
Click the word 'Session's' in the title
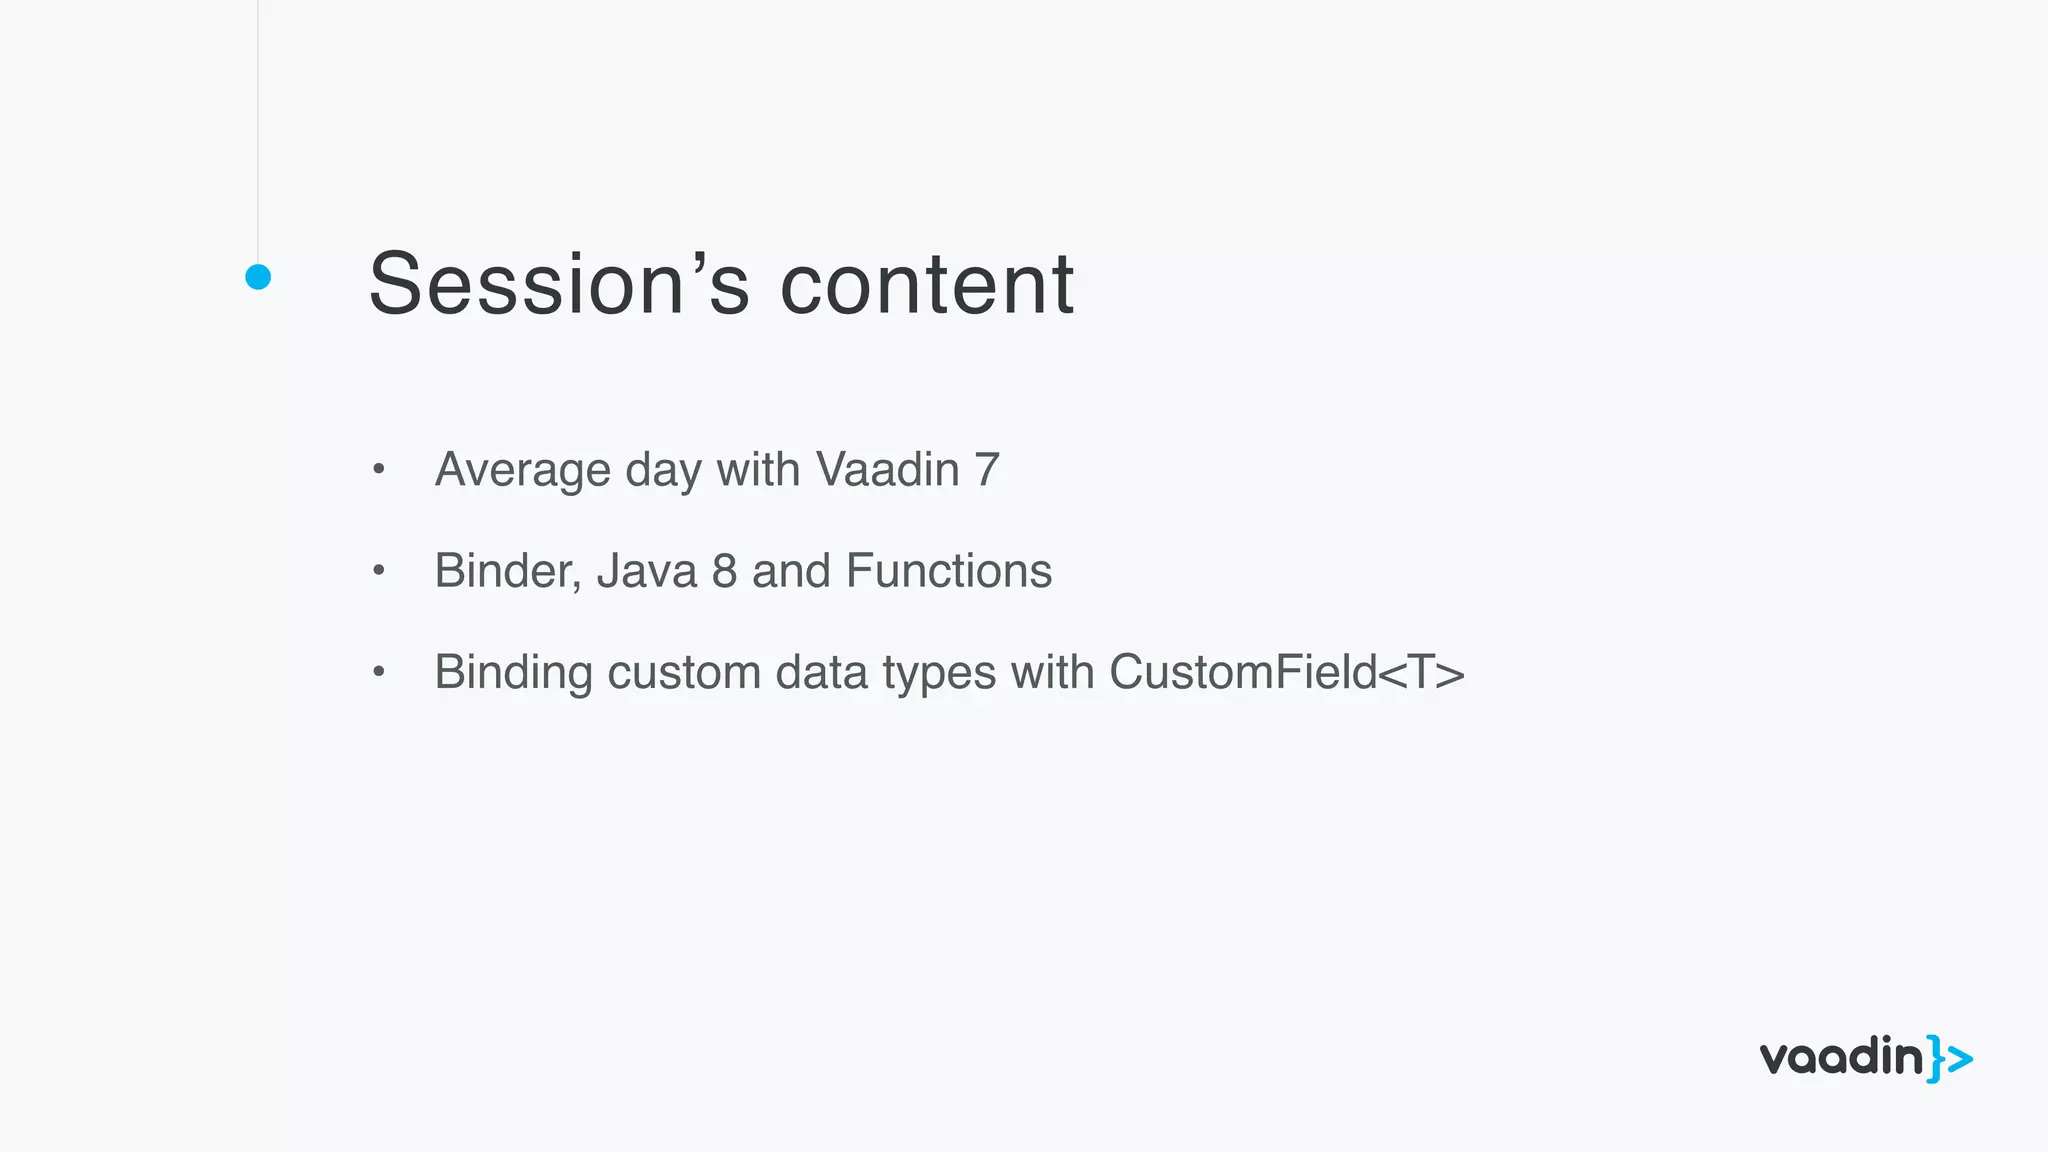(x=558, y=284)
